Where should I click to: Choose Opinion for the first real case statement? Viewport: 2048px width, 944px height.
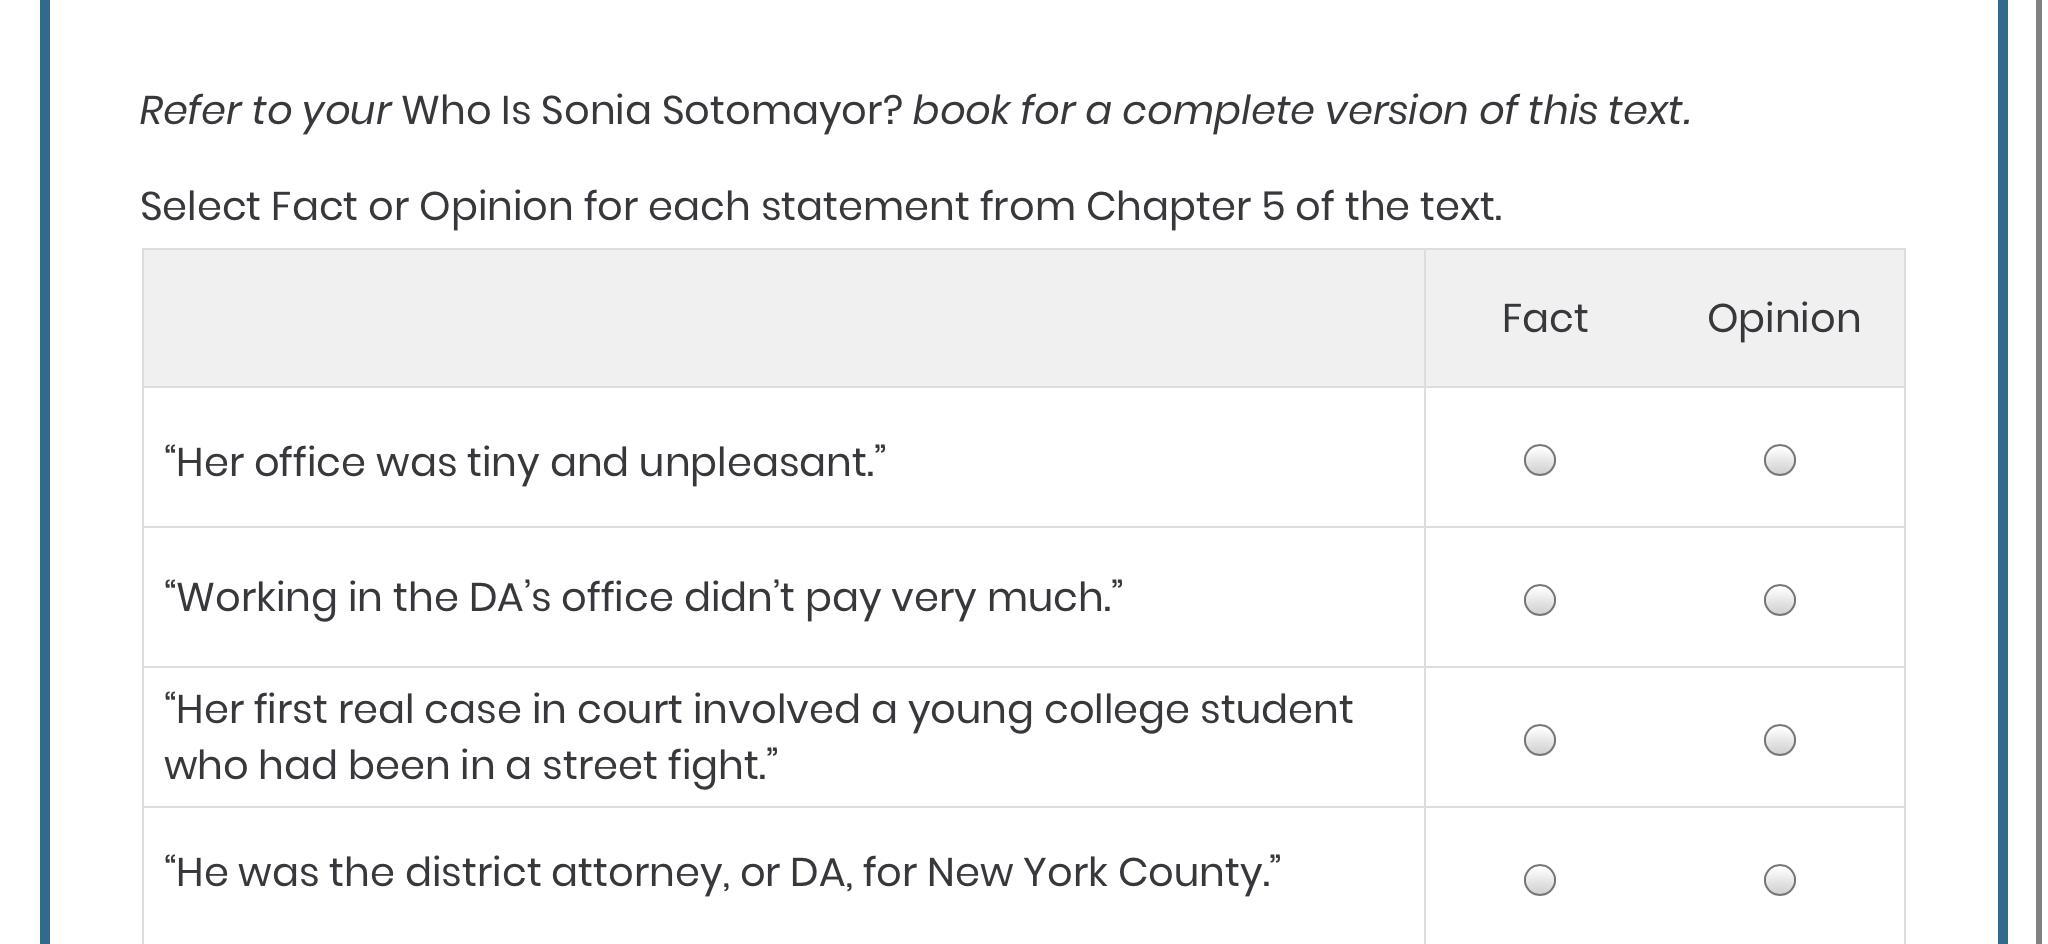(x=1779, y=740)
